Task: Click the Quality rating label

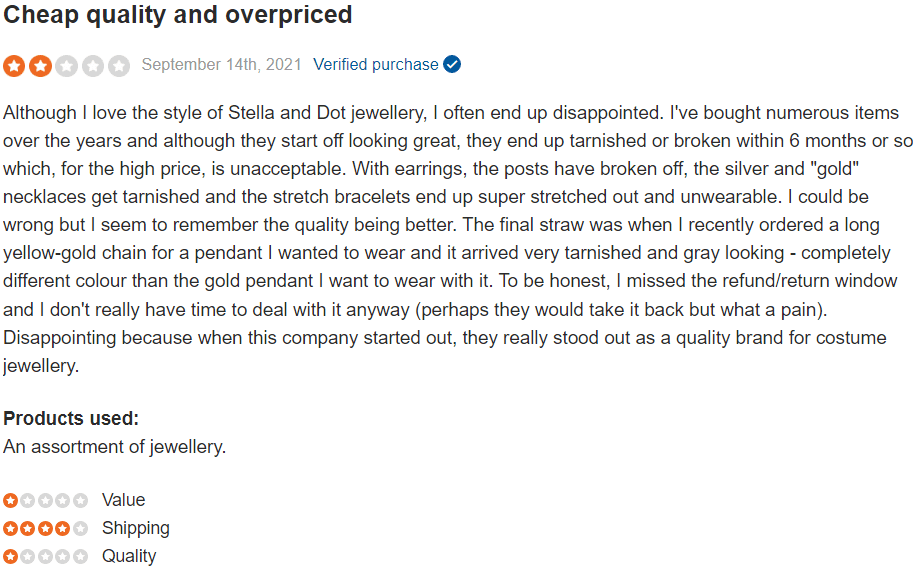Action: click(x=129, y=556)
